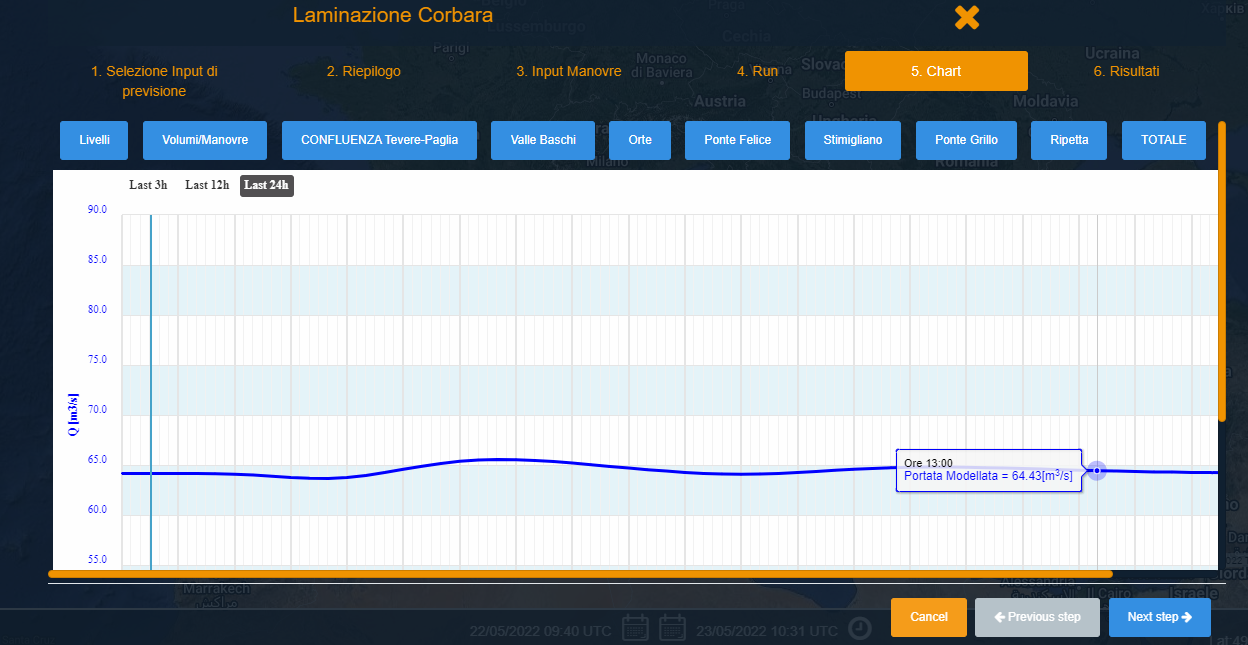Click the orange vertical scrollbar
The width and height of the screenshot is (1248, 645).
[x=1221, y=271]
